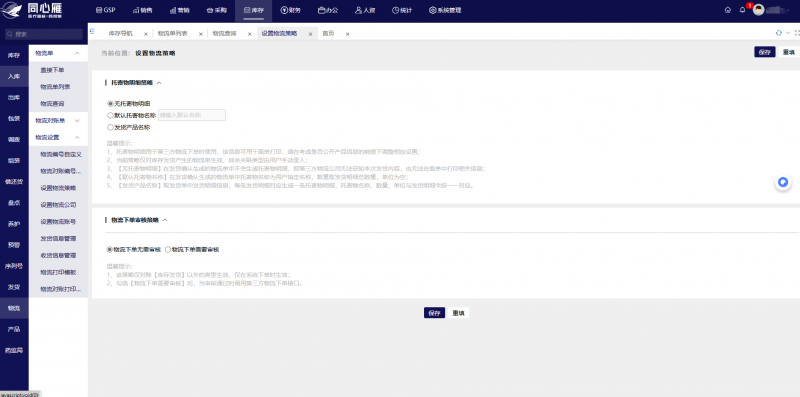Click the user avatar picture

[x=759, y=10]
